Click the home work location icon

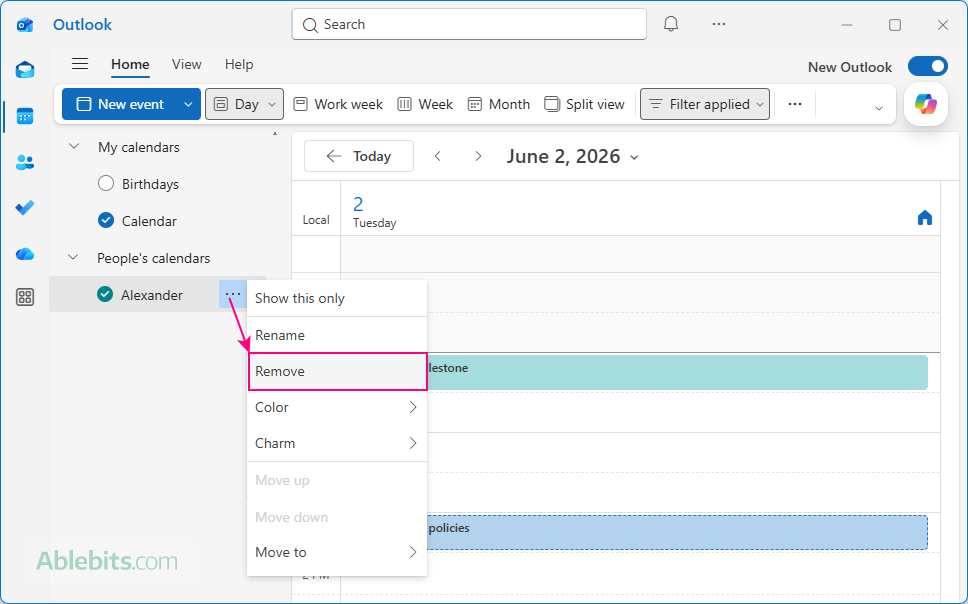tap(925, 218)
